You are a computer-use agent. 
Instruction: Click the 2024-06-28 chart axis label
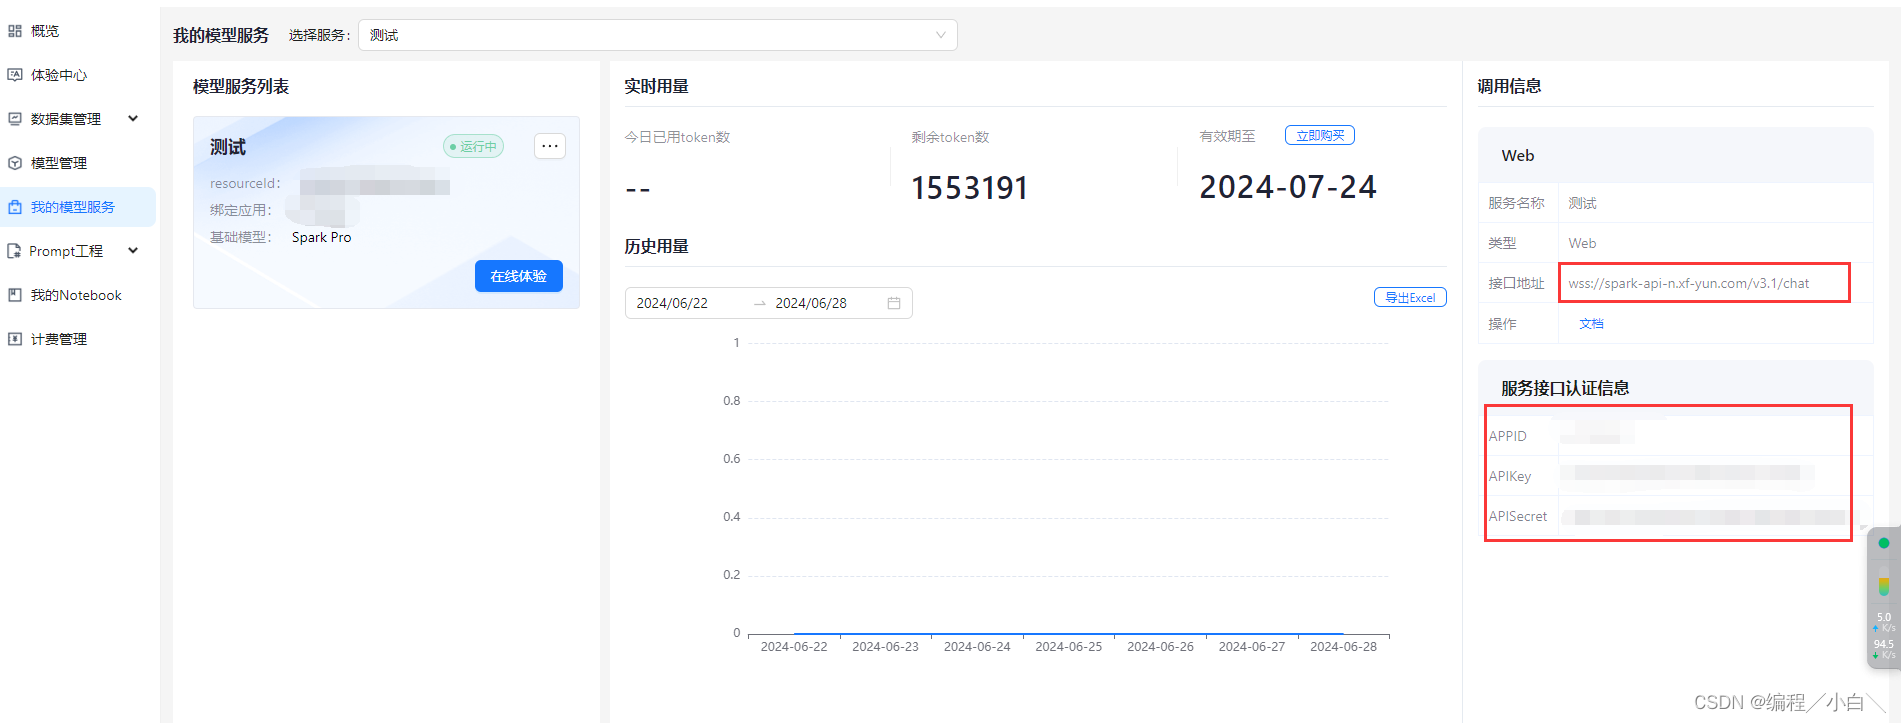[1343, 647]
